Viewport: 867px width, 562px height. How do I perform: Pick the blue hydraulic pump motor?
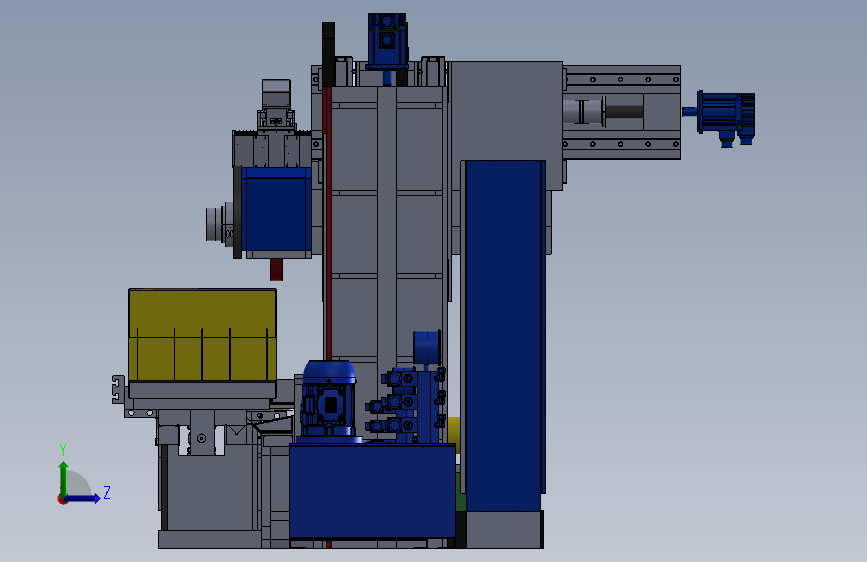tap(328, 400)
